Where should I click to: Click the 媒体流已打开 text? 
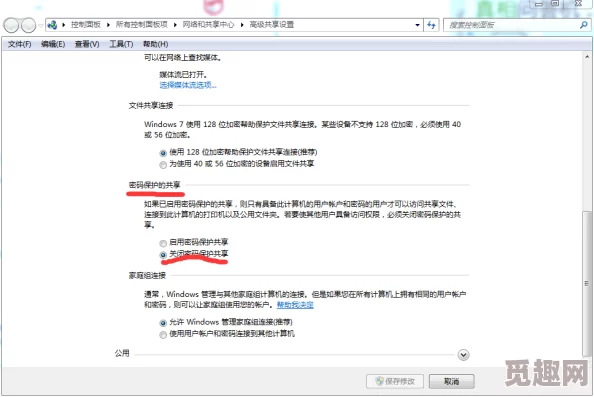[183, 75]
